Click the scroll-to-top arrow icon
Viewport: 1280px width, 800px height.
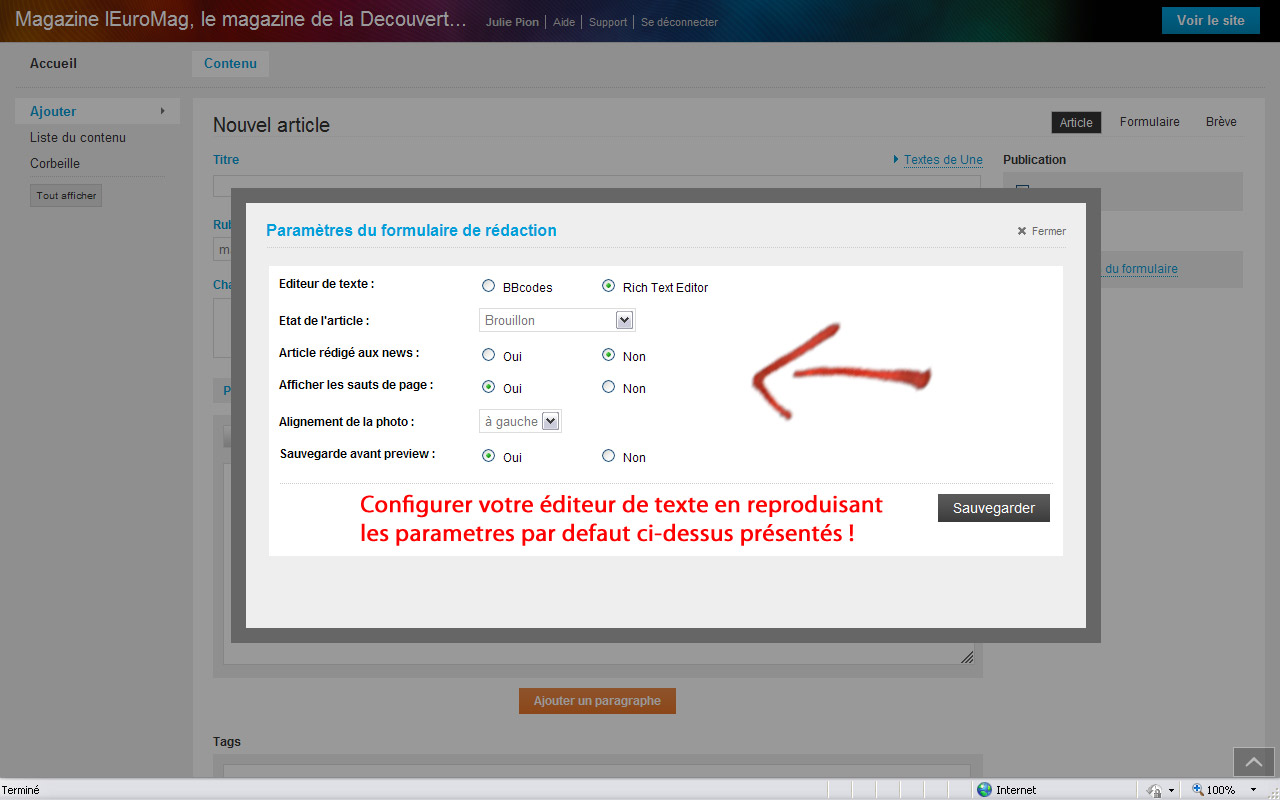tap(1254, 762)
